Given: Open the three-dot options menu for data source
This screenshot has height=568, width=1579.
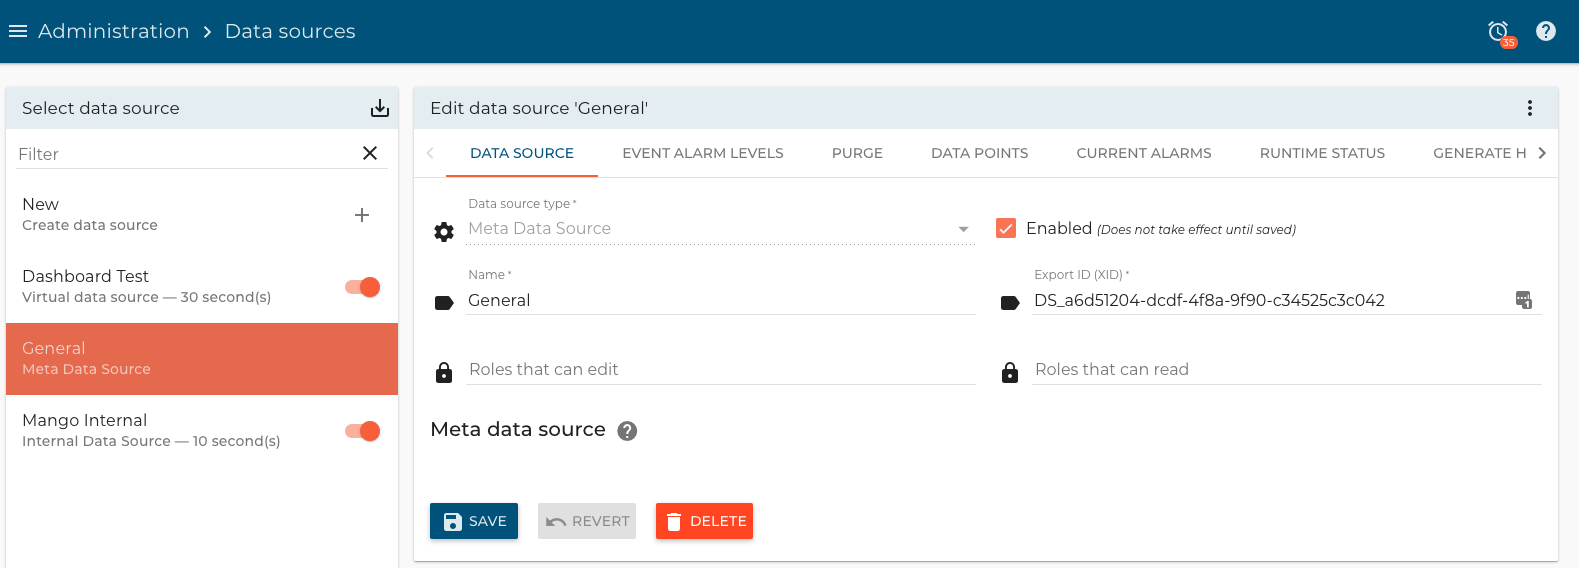Looking at the screenshot, I should pyautogui.click(x=1530, y=108).
